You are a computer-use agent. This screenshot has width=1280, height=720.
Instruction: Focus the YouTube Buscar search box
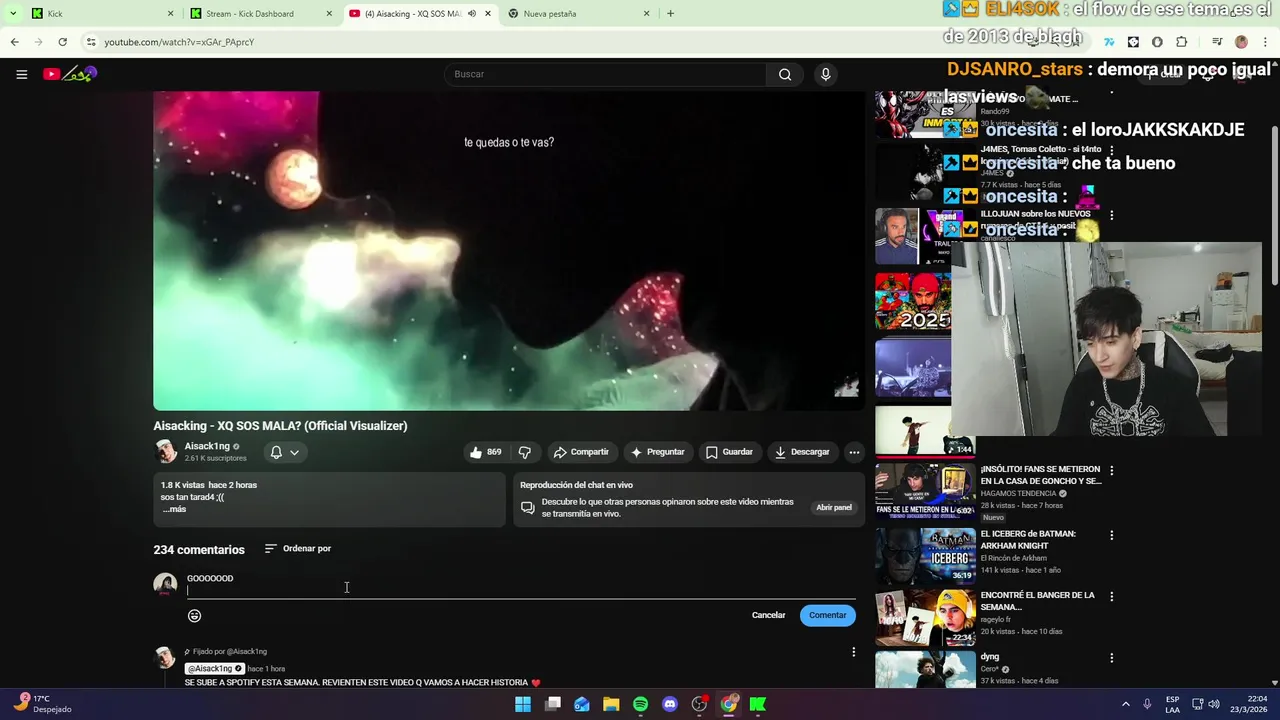coord(605,74)
